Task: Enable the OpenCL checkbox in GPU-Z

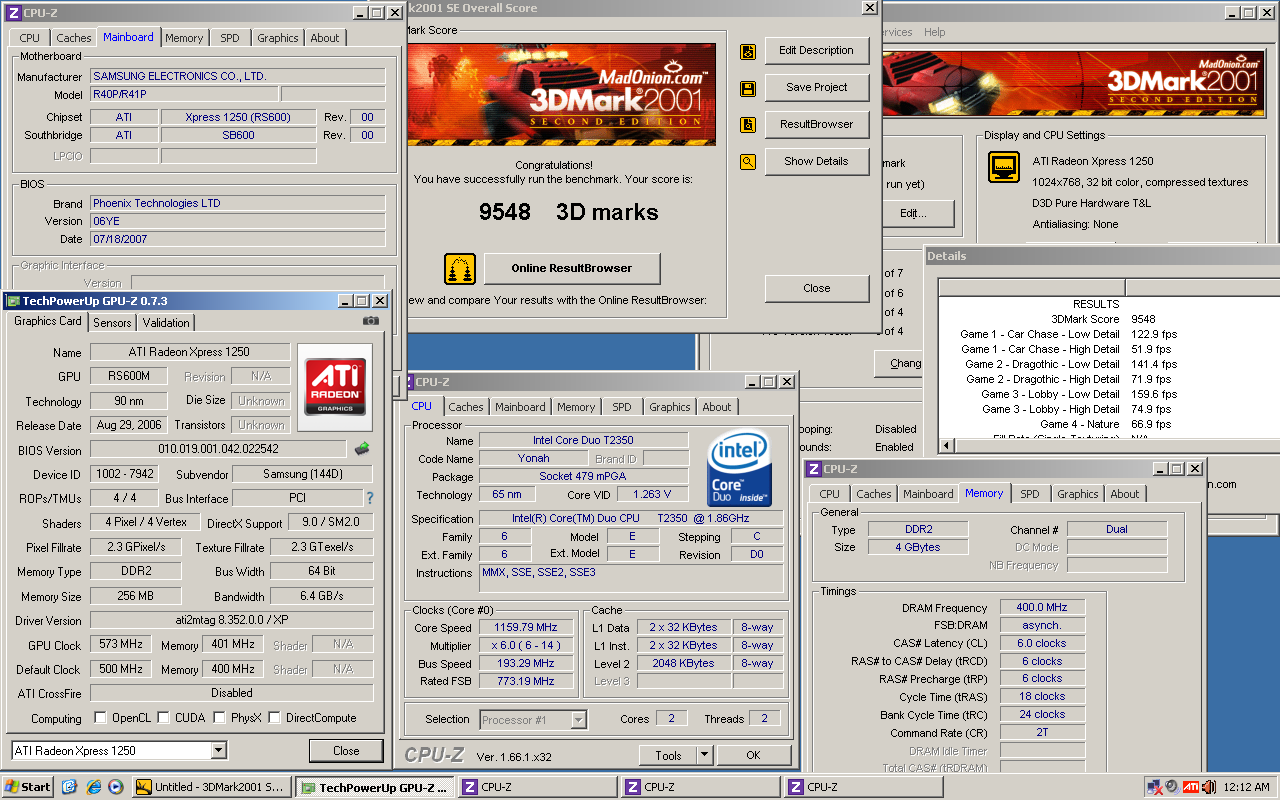Action: tap(100, 718)
